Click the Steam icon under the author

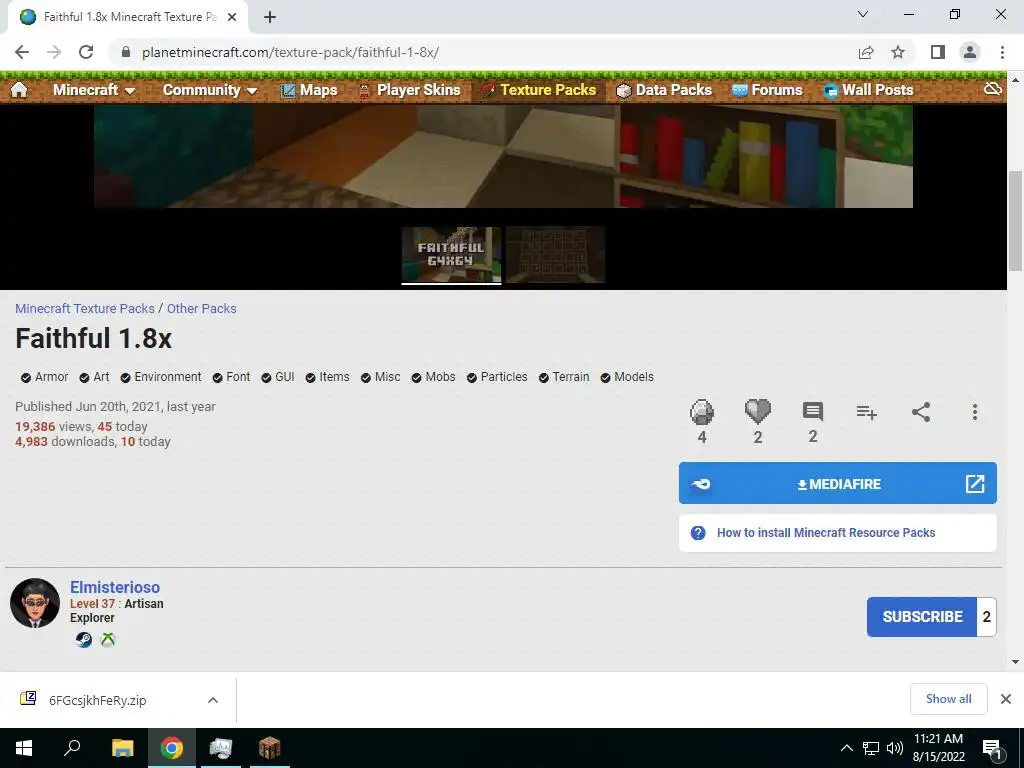coord(84,639)
